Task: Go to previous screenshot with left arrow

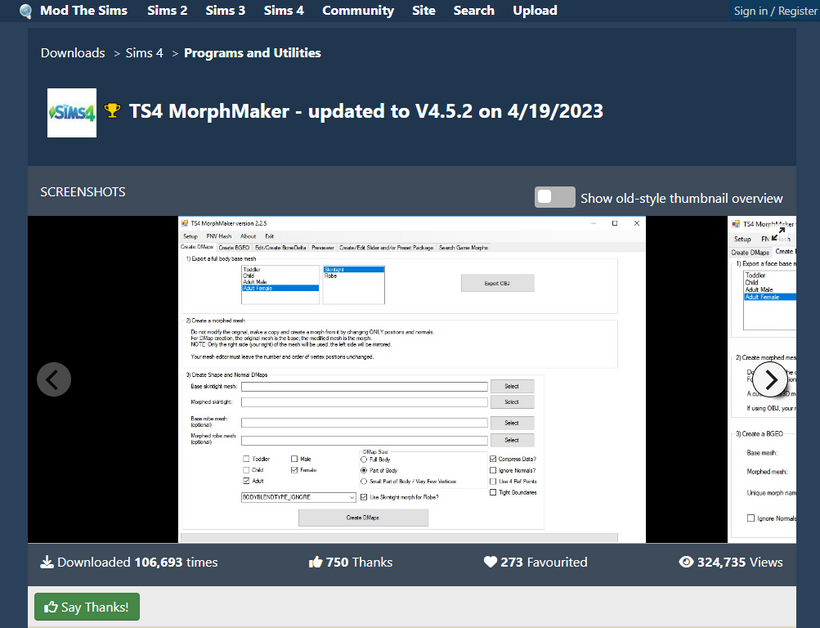Action: pos(54,379)
